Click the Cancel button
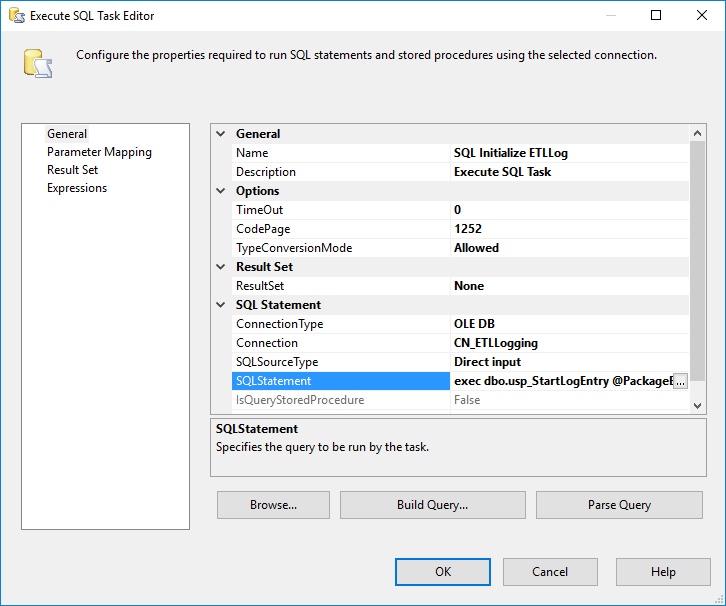Image resolution: width=726 pixels, height=606 pixels. click(x=550, y=572)
